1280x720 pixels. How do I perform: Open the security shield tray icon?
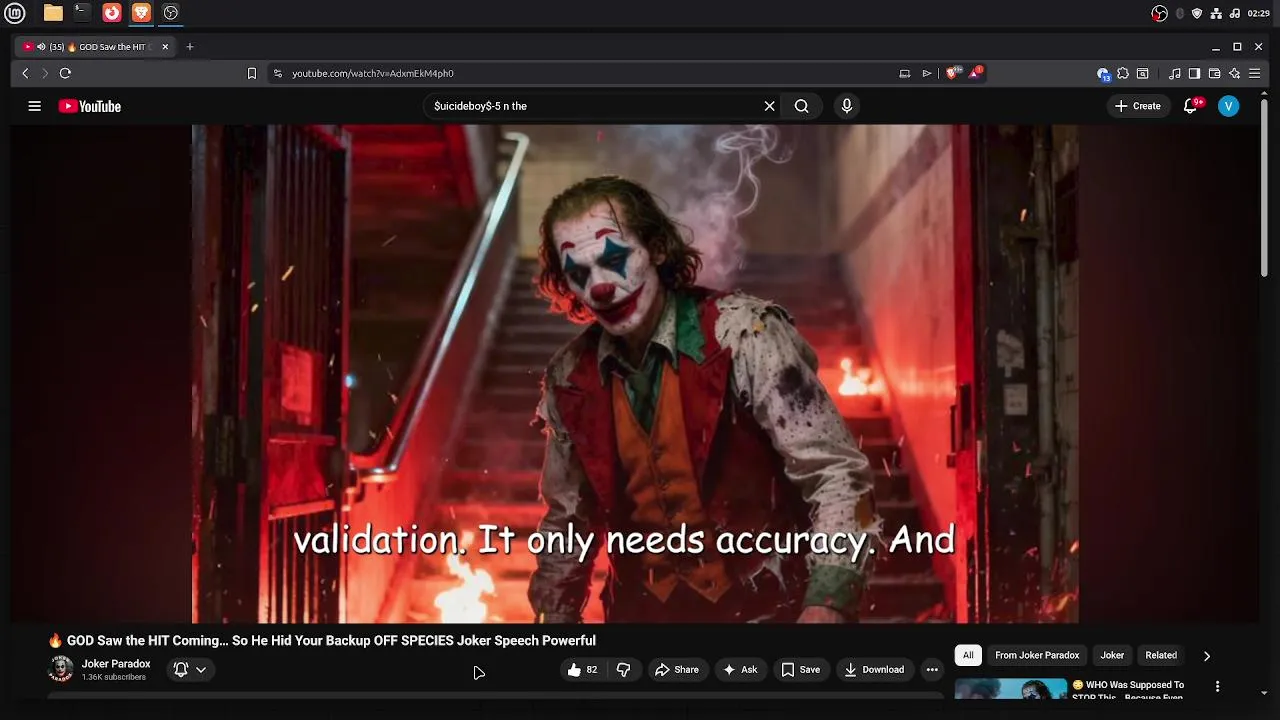[x=1197, y=13]
